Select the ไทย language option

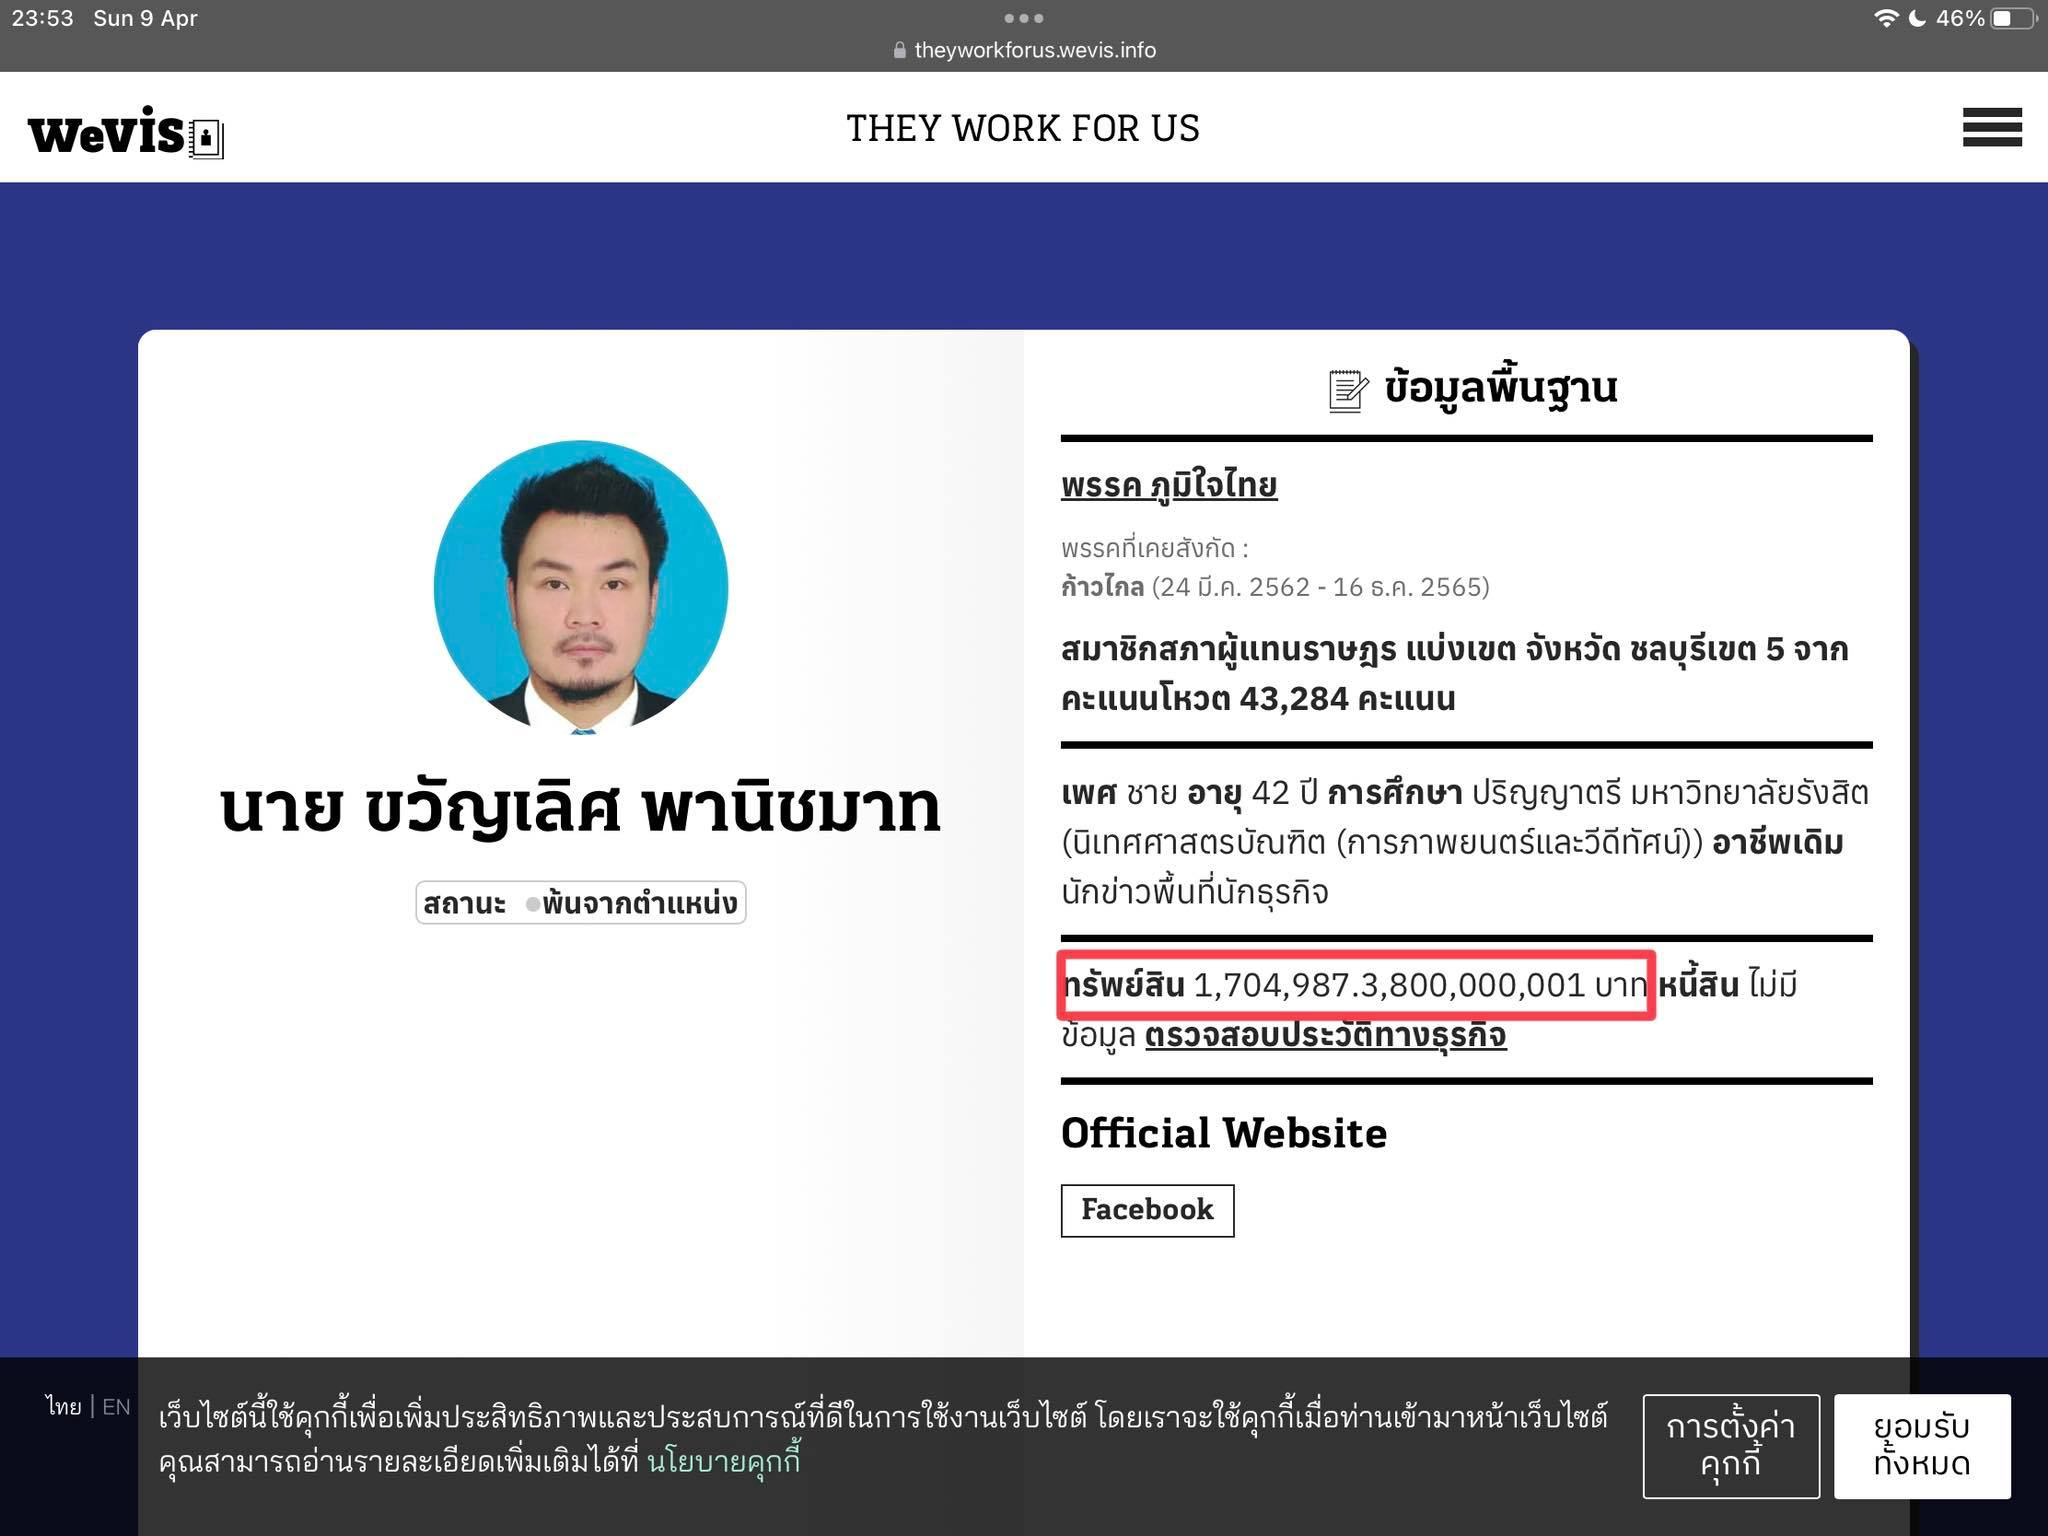coord(62,1406)
